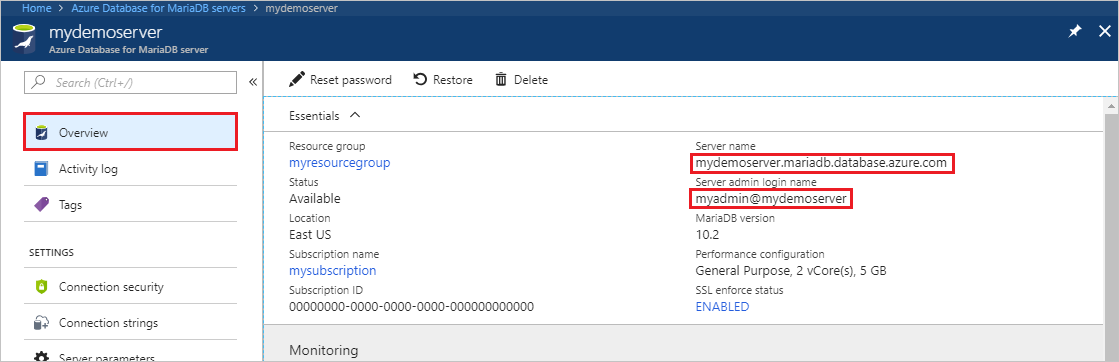Pin the mydemoserver blade to dashboard

pyautogui.click(x=1074, y=32)
